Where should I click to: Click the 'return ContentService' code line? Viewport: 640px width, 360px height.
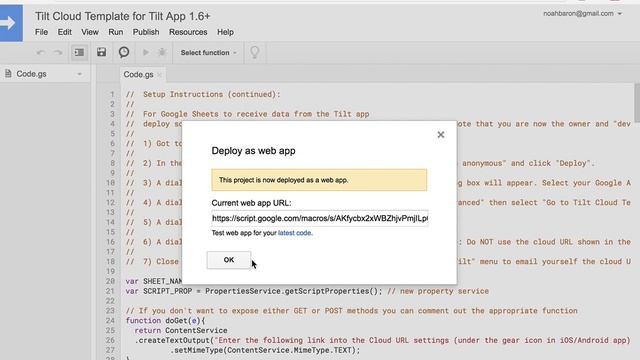coord(181,330)
